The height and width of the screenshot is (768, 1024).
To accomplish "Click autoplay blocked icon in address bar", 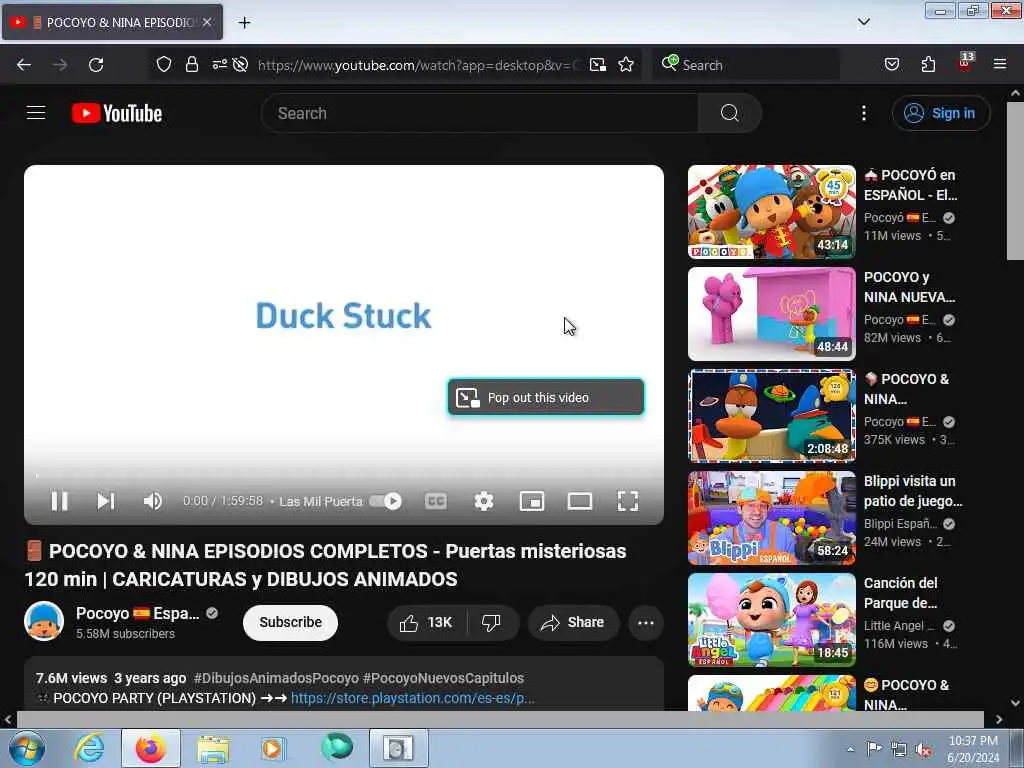I will click(240, 65).
